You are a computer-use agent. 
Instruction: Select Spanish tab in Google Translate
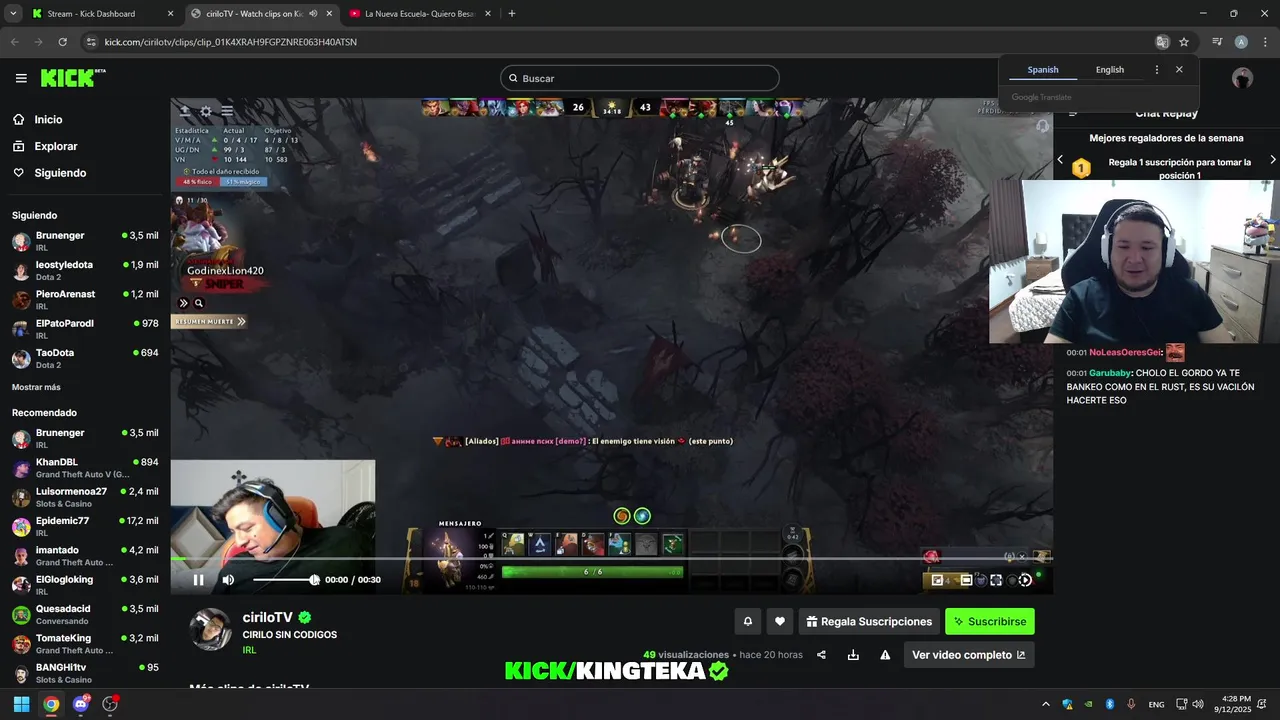tap(1043, 70)
